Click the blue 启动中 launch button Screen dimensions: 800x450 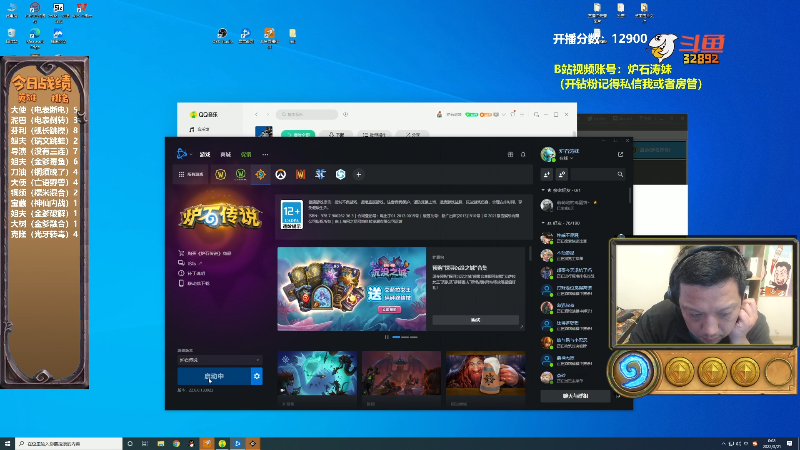214,376
